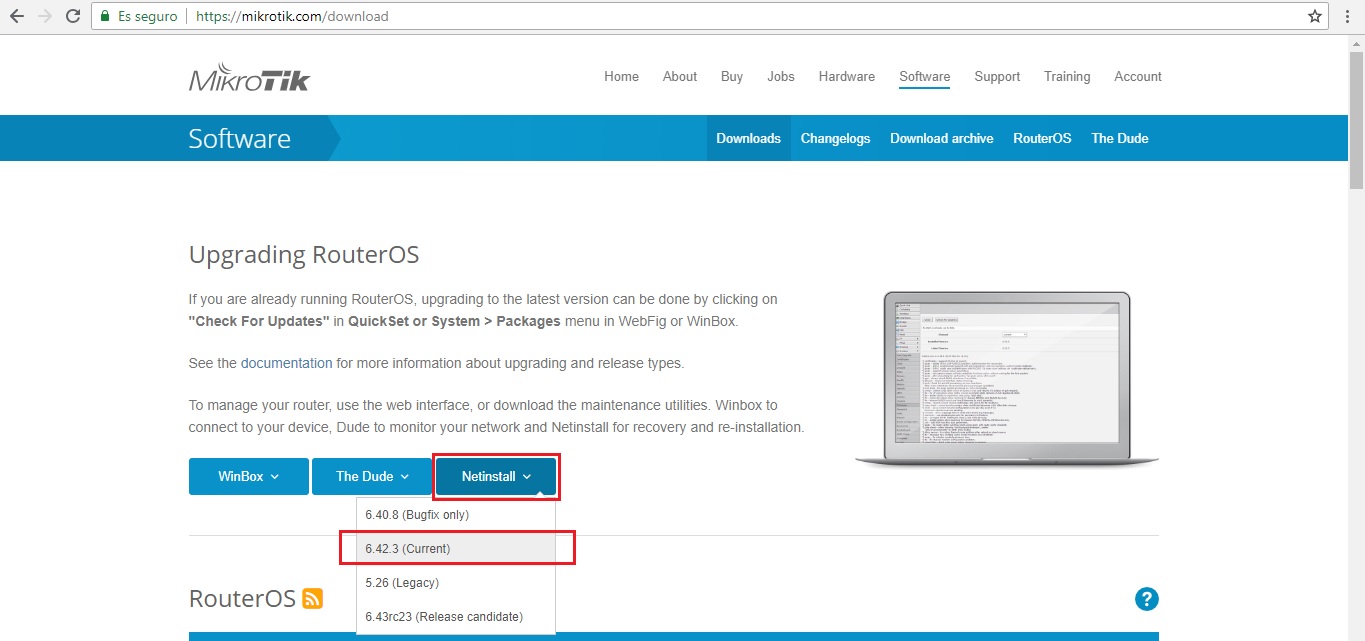Open the Account page
This screenshot has height=641, width=1365.
click(1138, 76)
